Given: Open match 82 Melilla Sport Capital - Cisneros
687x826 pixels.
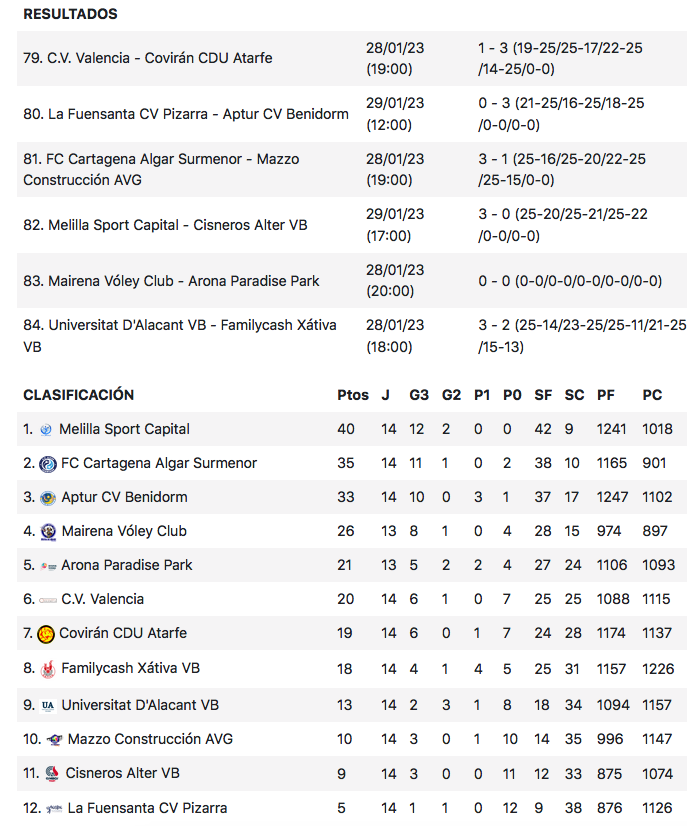Looking at the screenshot, I should click(165, 225).
